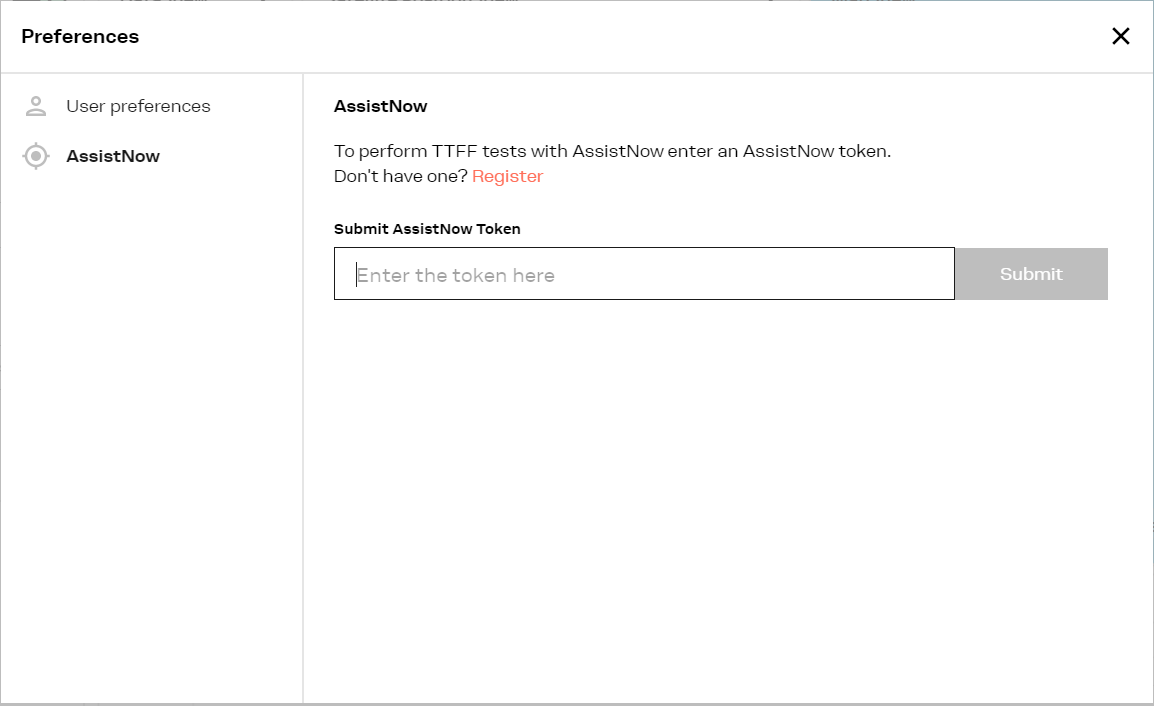Click the Submit token button

1031,274
